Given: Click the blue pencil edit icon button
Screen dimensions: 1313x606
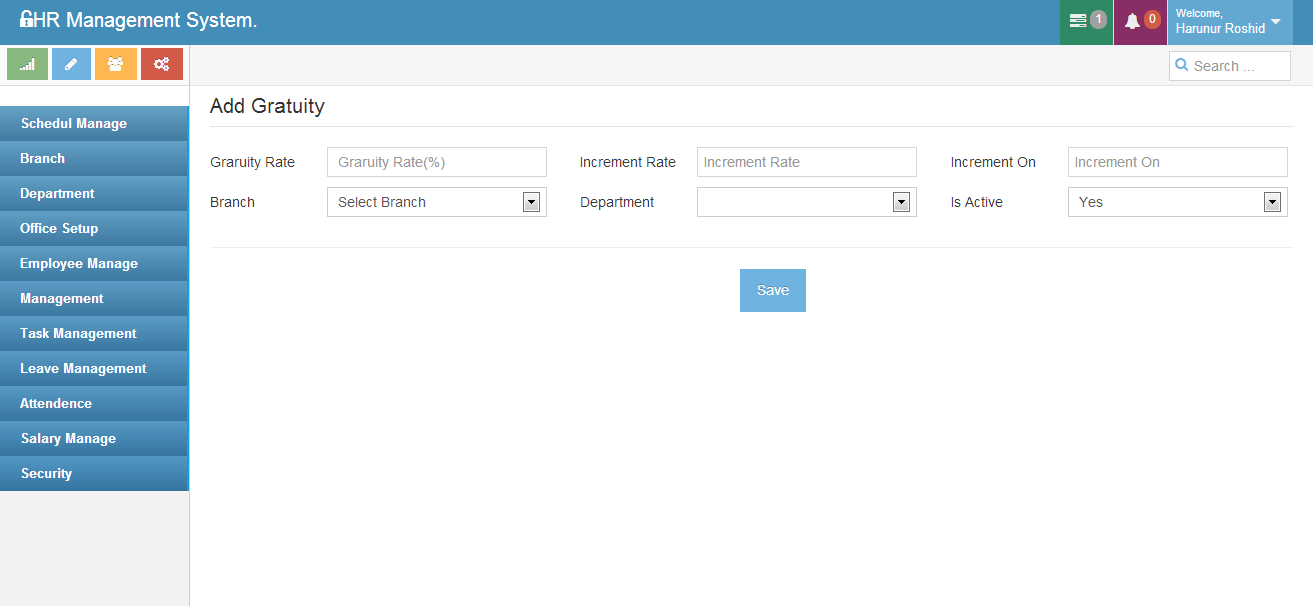Looking at the screenshot, I should coord(71,64).
